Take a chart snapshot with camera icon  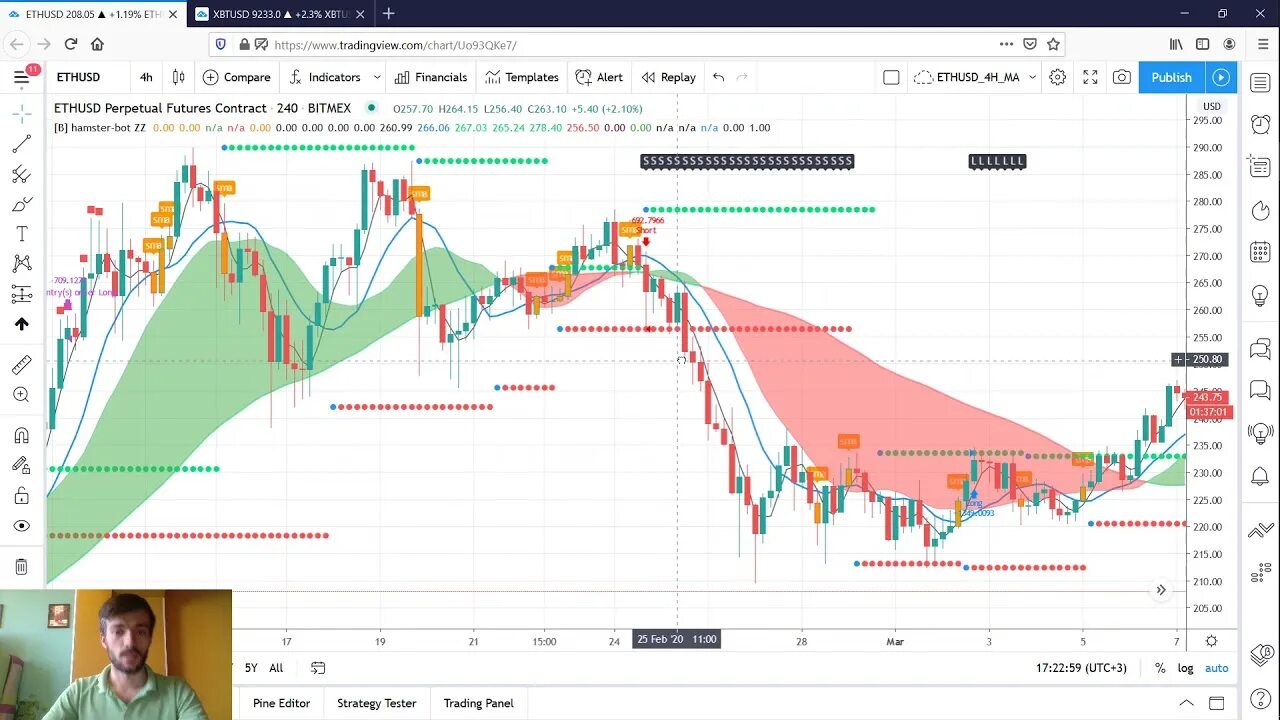(1122, 77)
